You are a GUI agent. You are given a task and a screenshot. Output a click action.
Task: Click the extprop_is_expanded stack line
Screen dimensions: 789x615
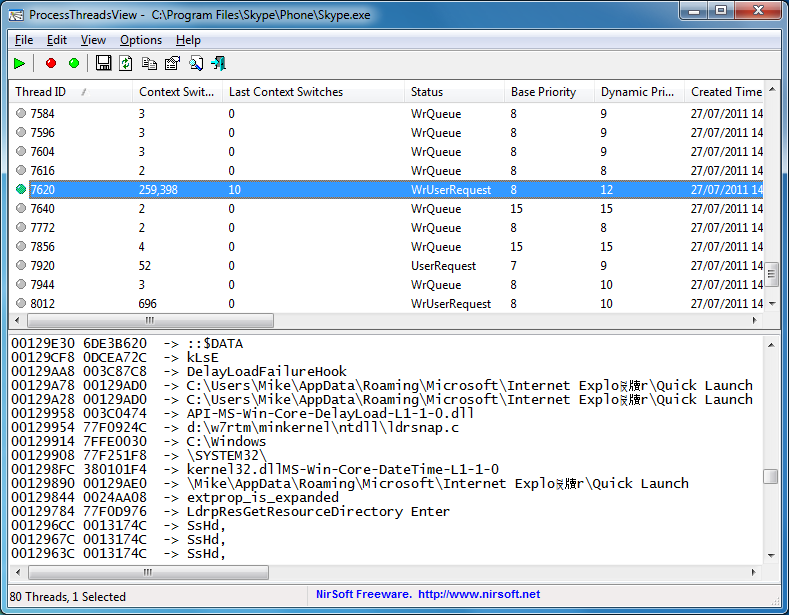[175, 497]
